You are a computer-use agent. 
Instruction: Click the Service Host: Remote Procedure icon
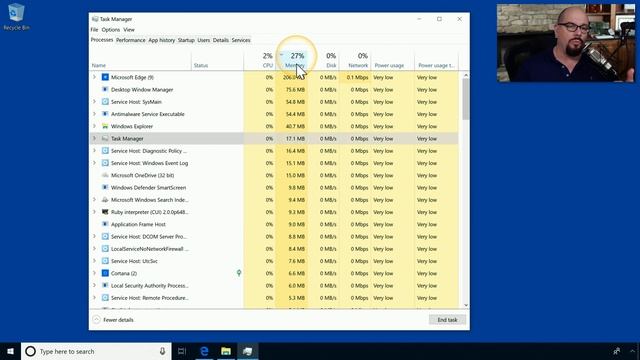coord(105,298)
